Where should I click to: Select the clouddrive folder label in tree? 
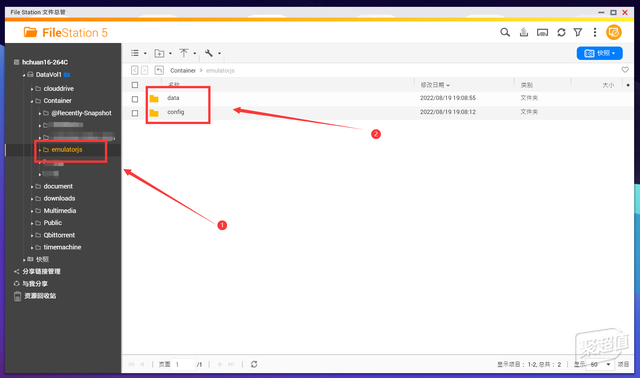click(59, 89)
